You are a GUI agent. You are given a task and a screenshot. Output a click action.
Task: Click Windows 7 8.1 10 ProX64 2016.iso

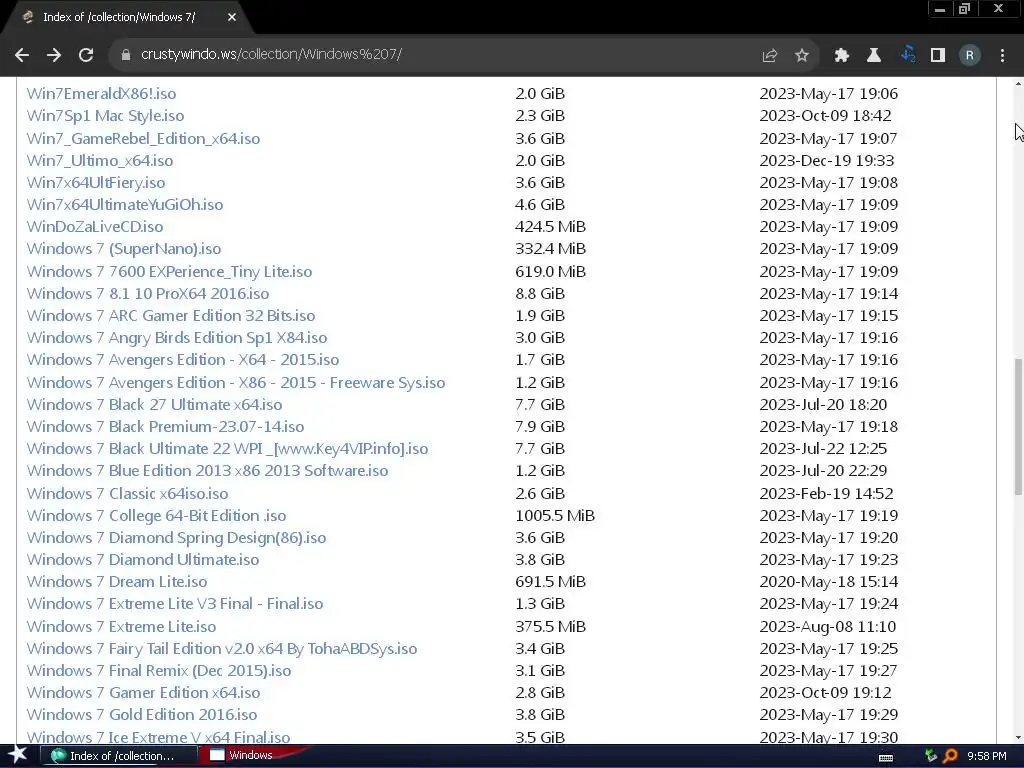click(148, 294)
